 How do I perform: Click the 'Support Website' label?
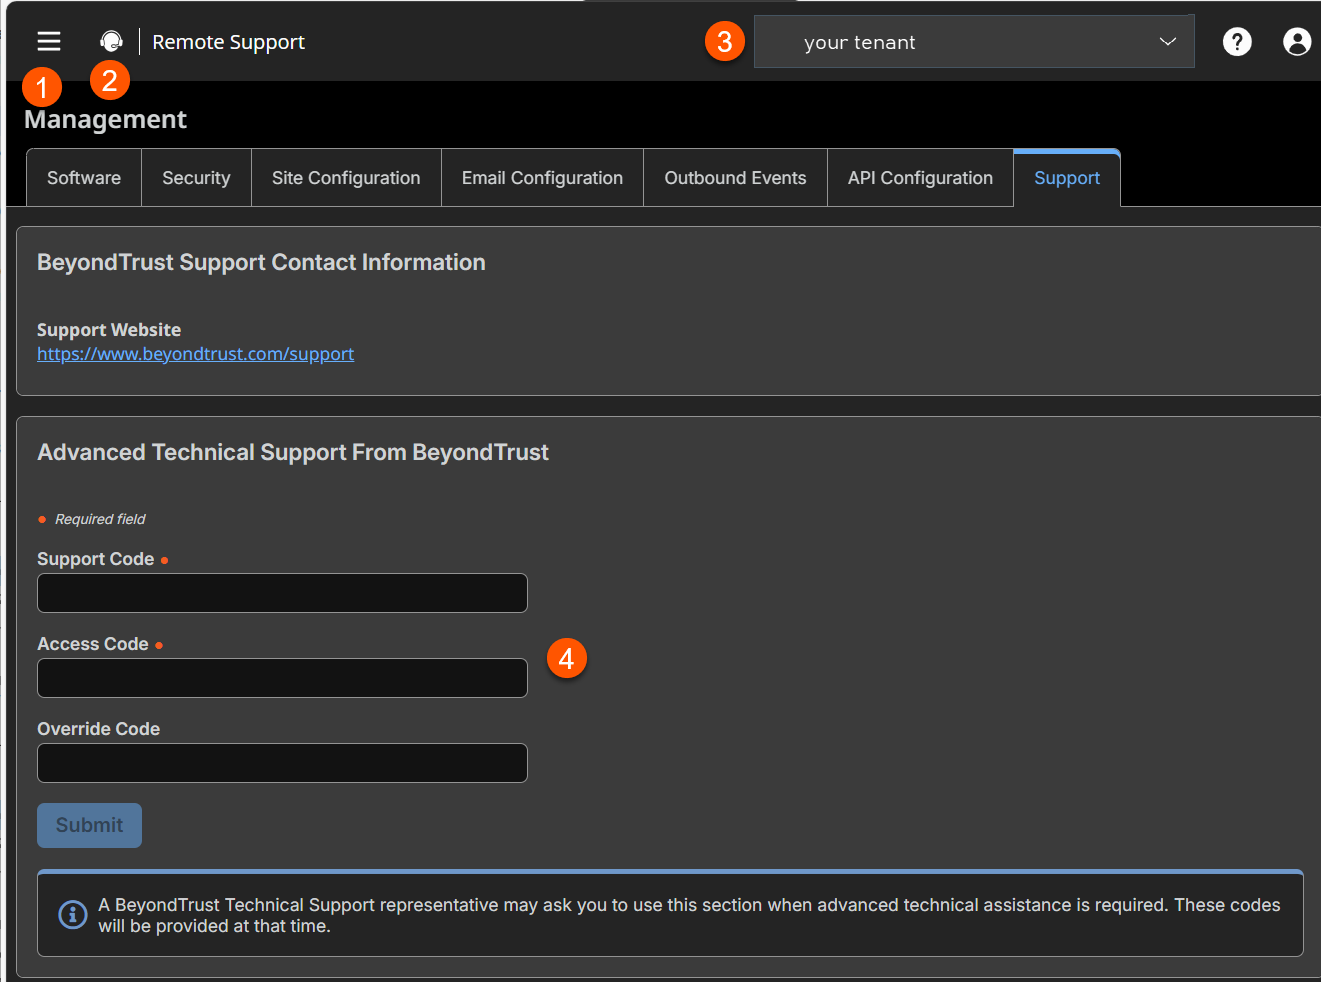[109, 330]
